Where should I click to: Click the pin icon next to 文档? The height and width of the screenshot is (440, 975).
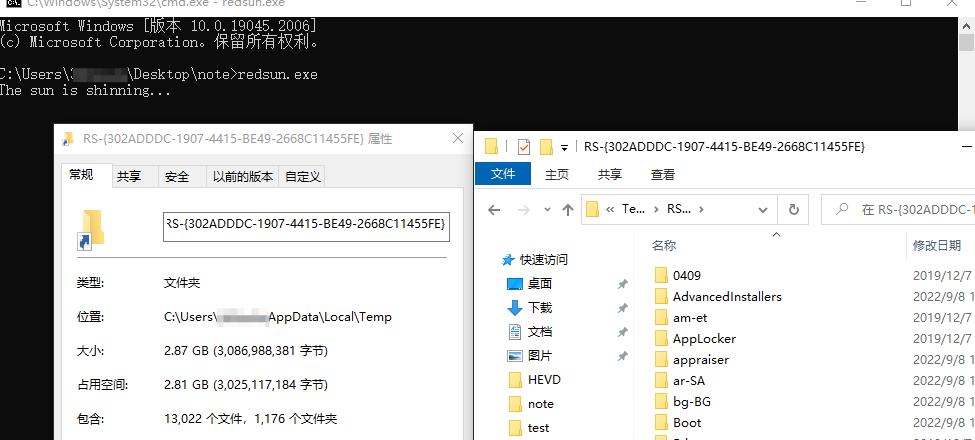point(622,332)
